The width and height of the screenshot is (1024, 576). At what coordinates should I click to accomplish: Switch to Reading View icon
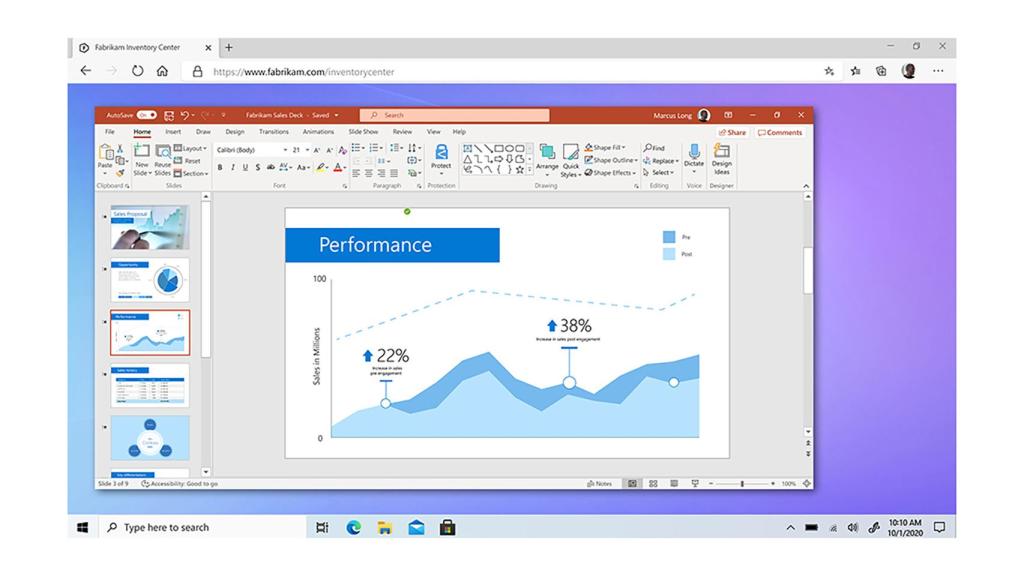pyautogui.click(x=674, y=484)
